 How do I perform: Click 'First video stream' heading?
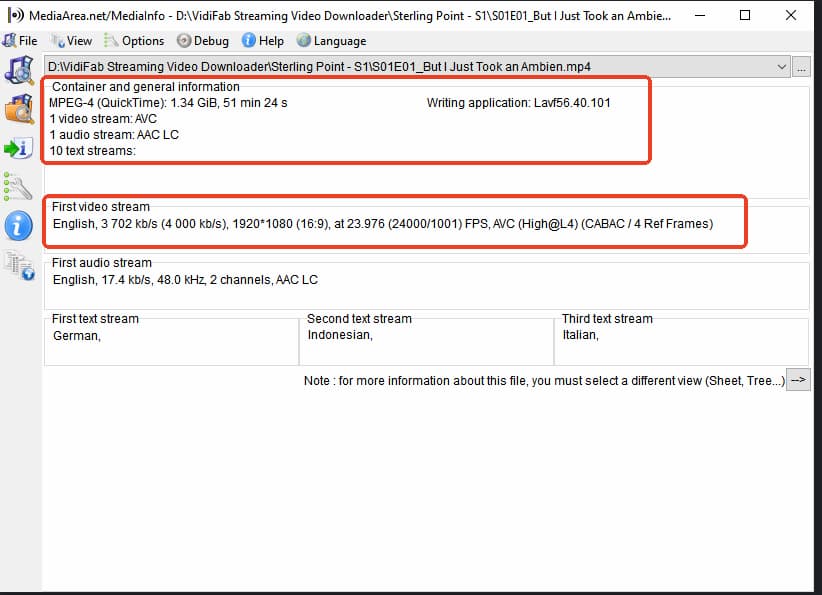(101, 207)
